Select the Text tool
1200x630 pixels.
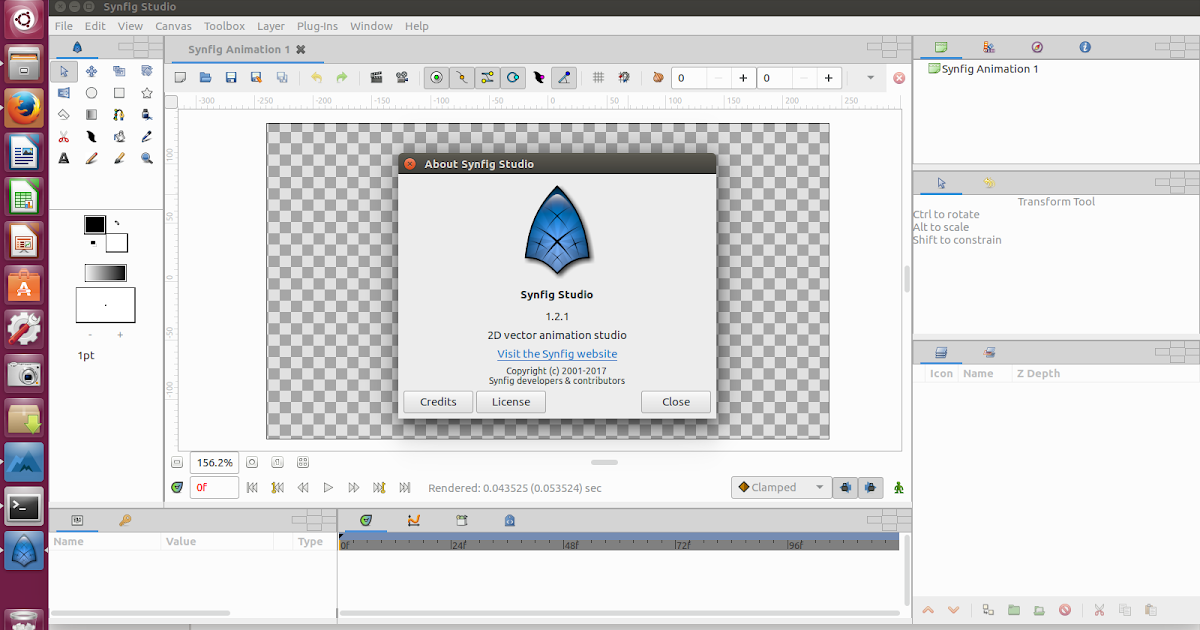tap(64, 158)
